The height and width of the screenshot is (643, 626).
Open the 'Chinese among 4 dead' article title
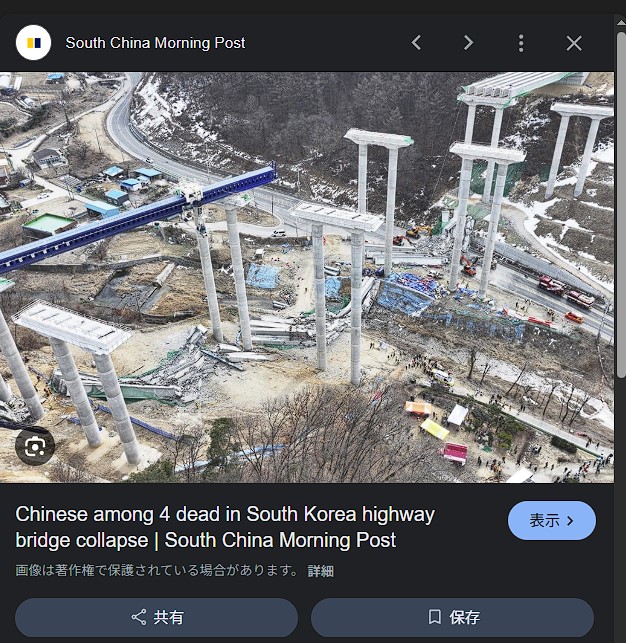click(225, 527)
